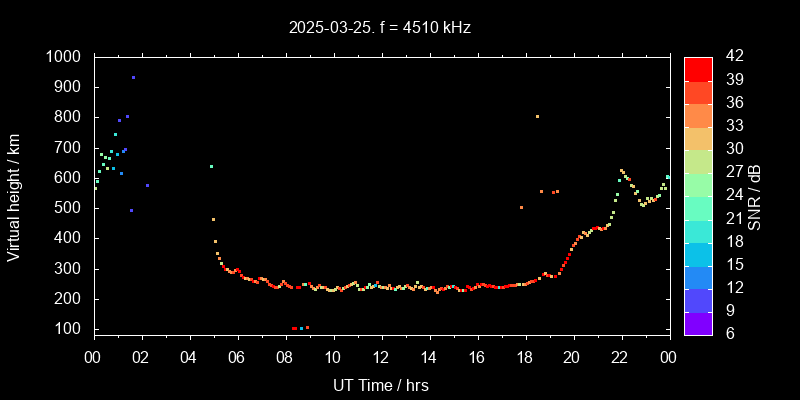Click the 500 label on height axis

pos(69,208)
